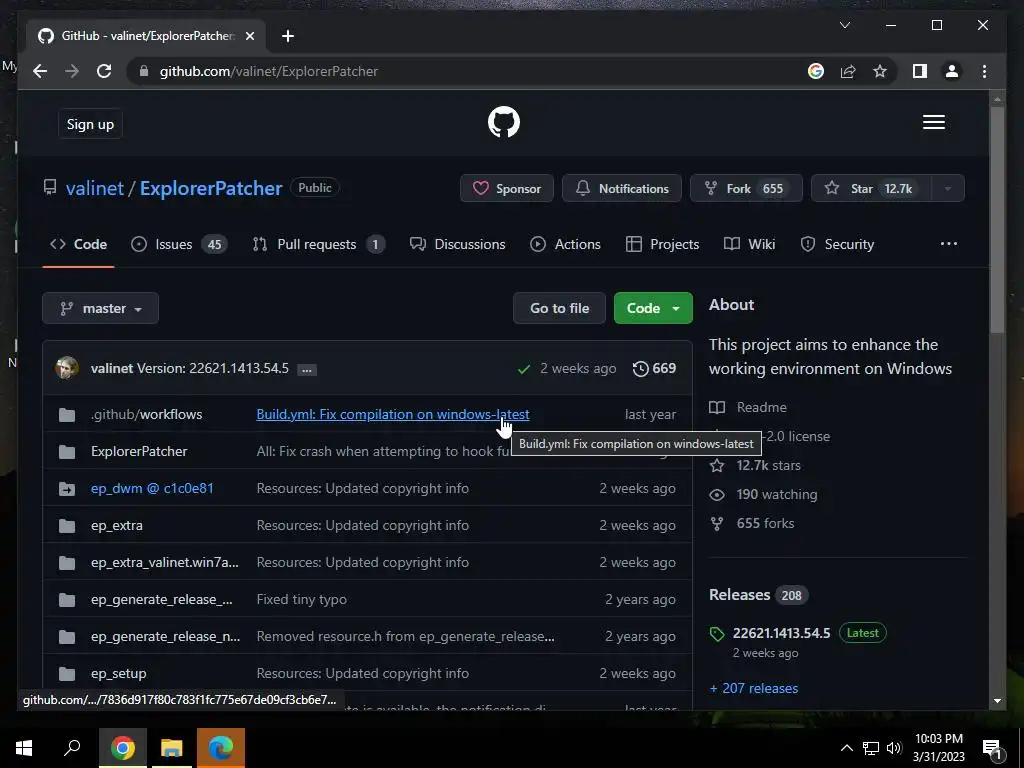View the 669 commits history
Viewport: 1024px width, 768px height.
pos(654,368)
